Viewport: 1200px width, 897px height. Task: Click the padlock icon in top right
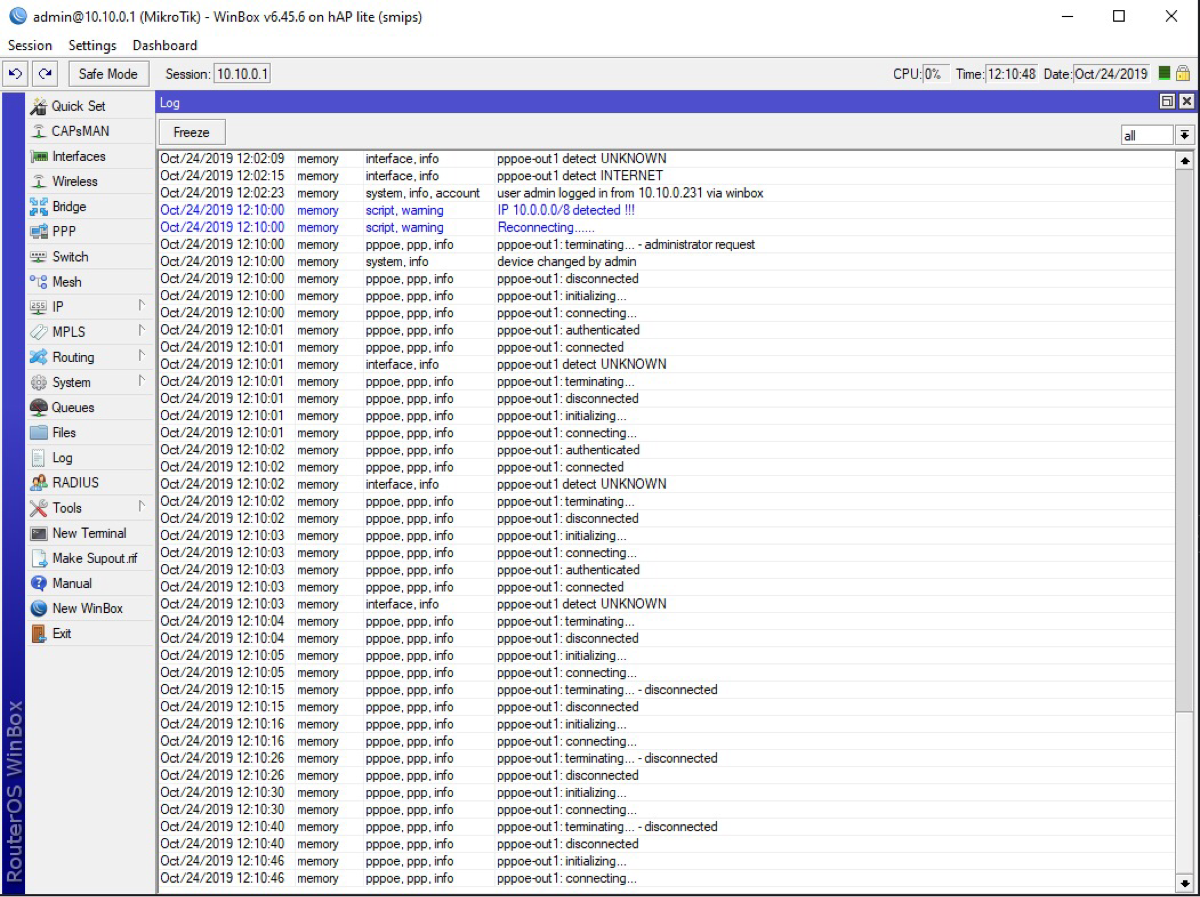(1182, 74)
